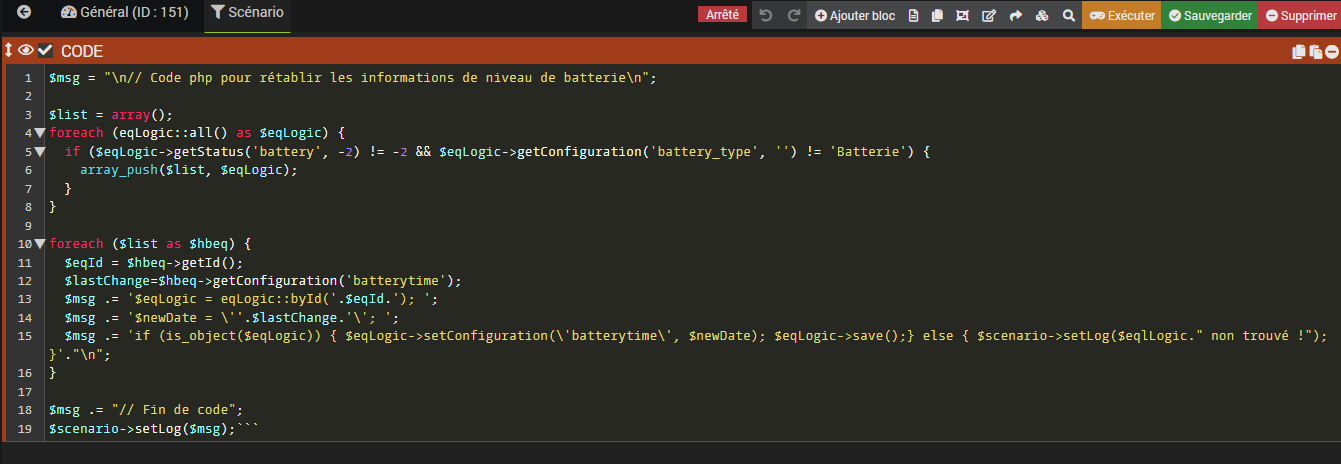Undo the last scenario change
This screenshot has width=1341, height=464.
coord(766,15)
